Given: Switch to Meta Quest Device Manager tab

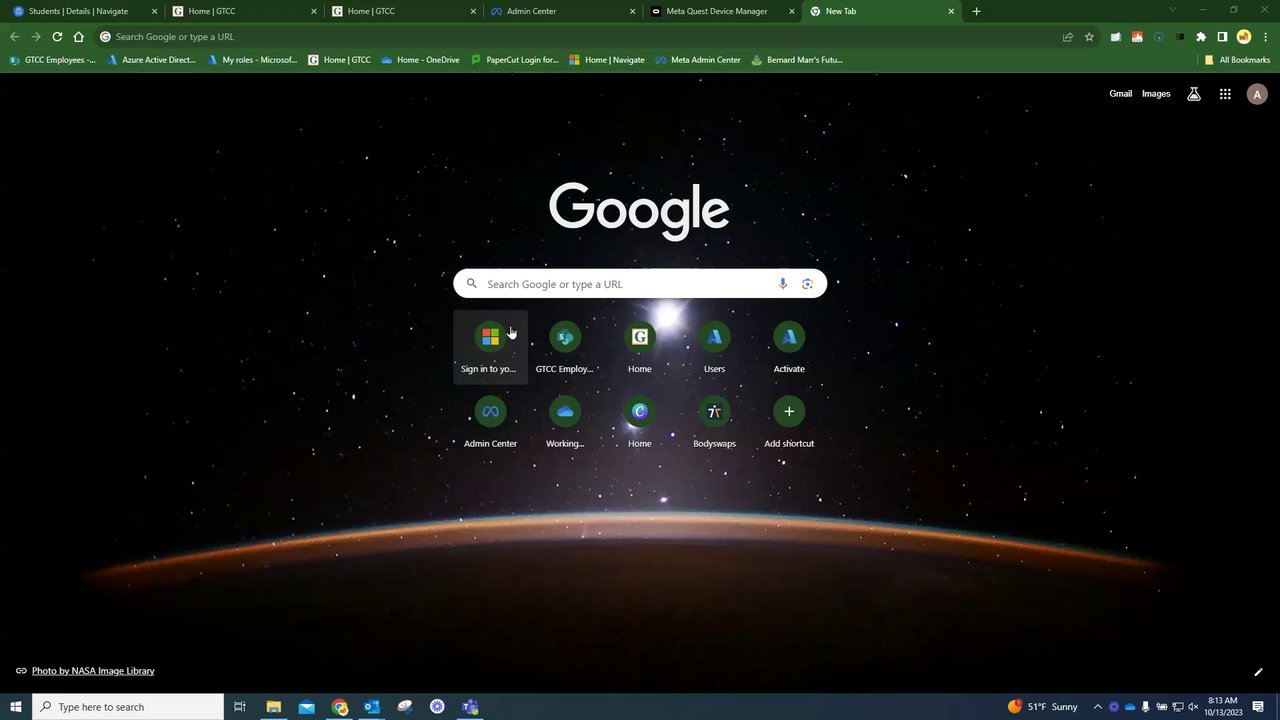Looking at the screenshot, I should [x=722, y=11].
